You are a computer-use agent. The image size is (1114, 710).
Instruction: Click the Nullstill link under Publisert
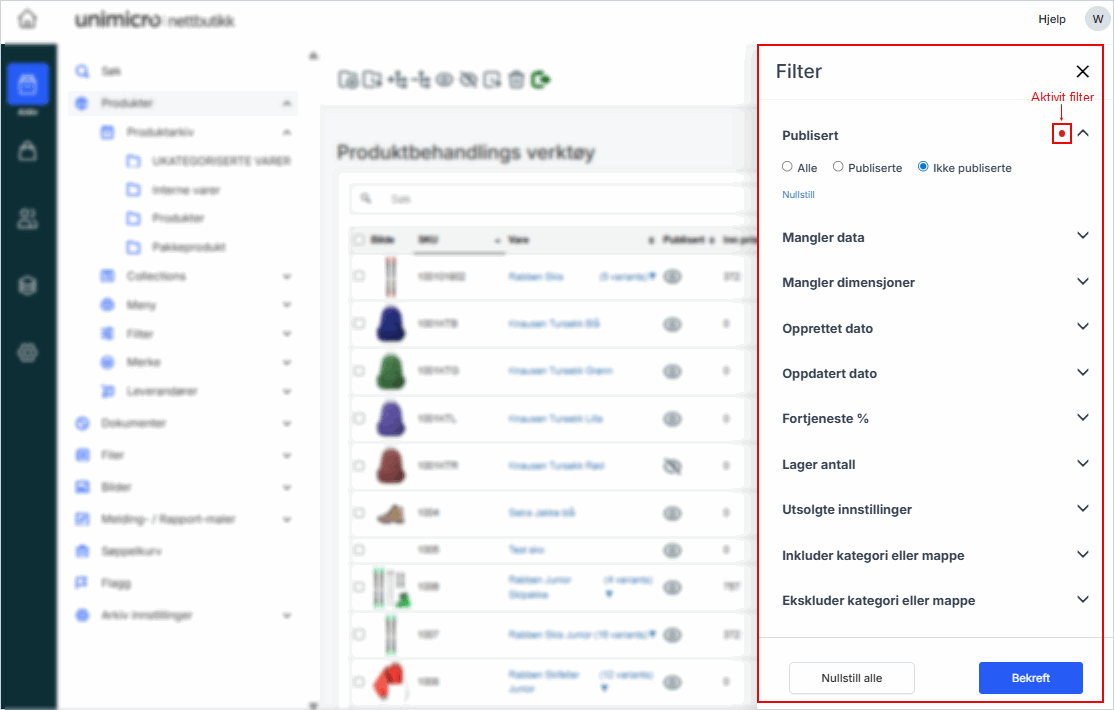tap(798, 195)
